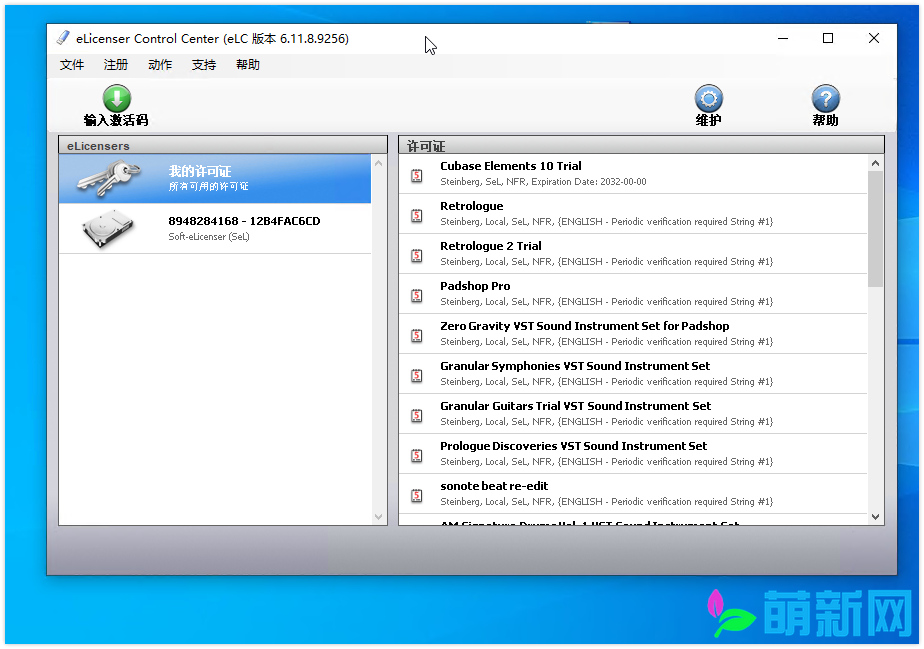Open the blue gear 维护 maintenance icon
The width and height of the screenshot is (924, 649).
click(x=708, y=98)
